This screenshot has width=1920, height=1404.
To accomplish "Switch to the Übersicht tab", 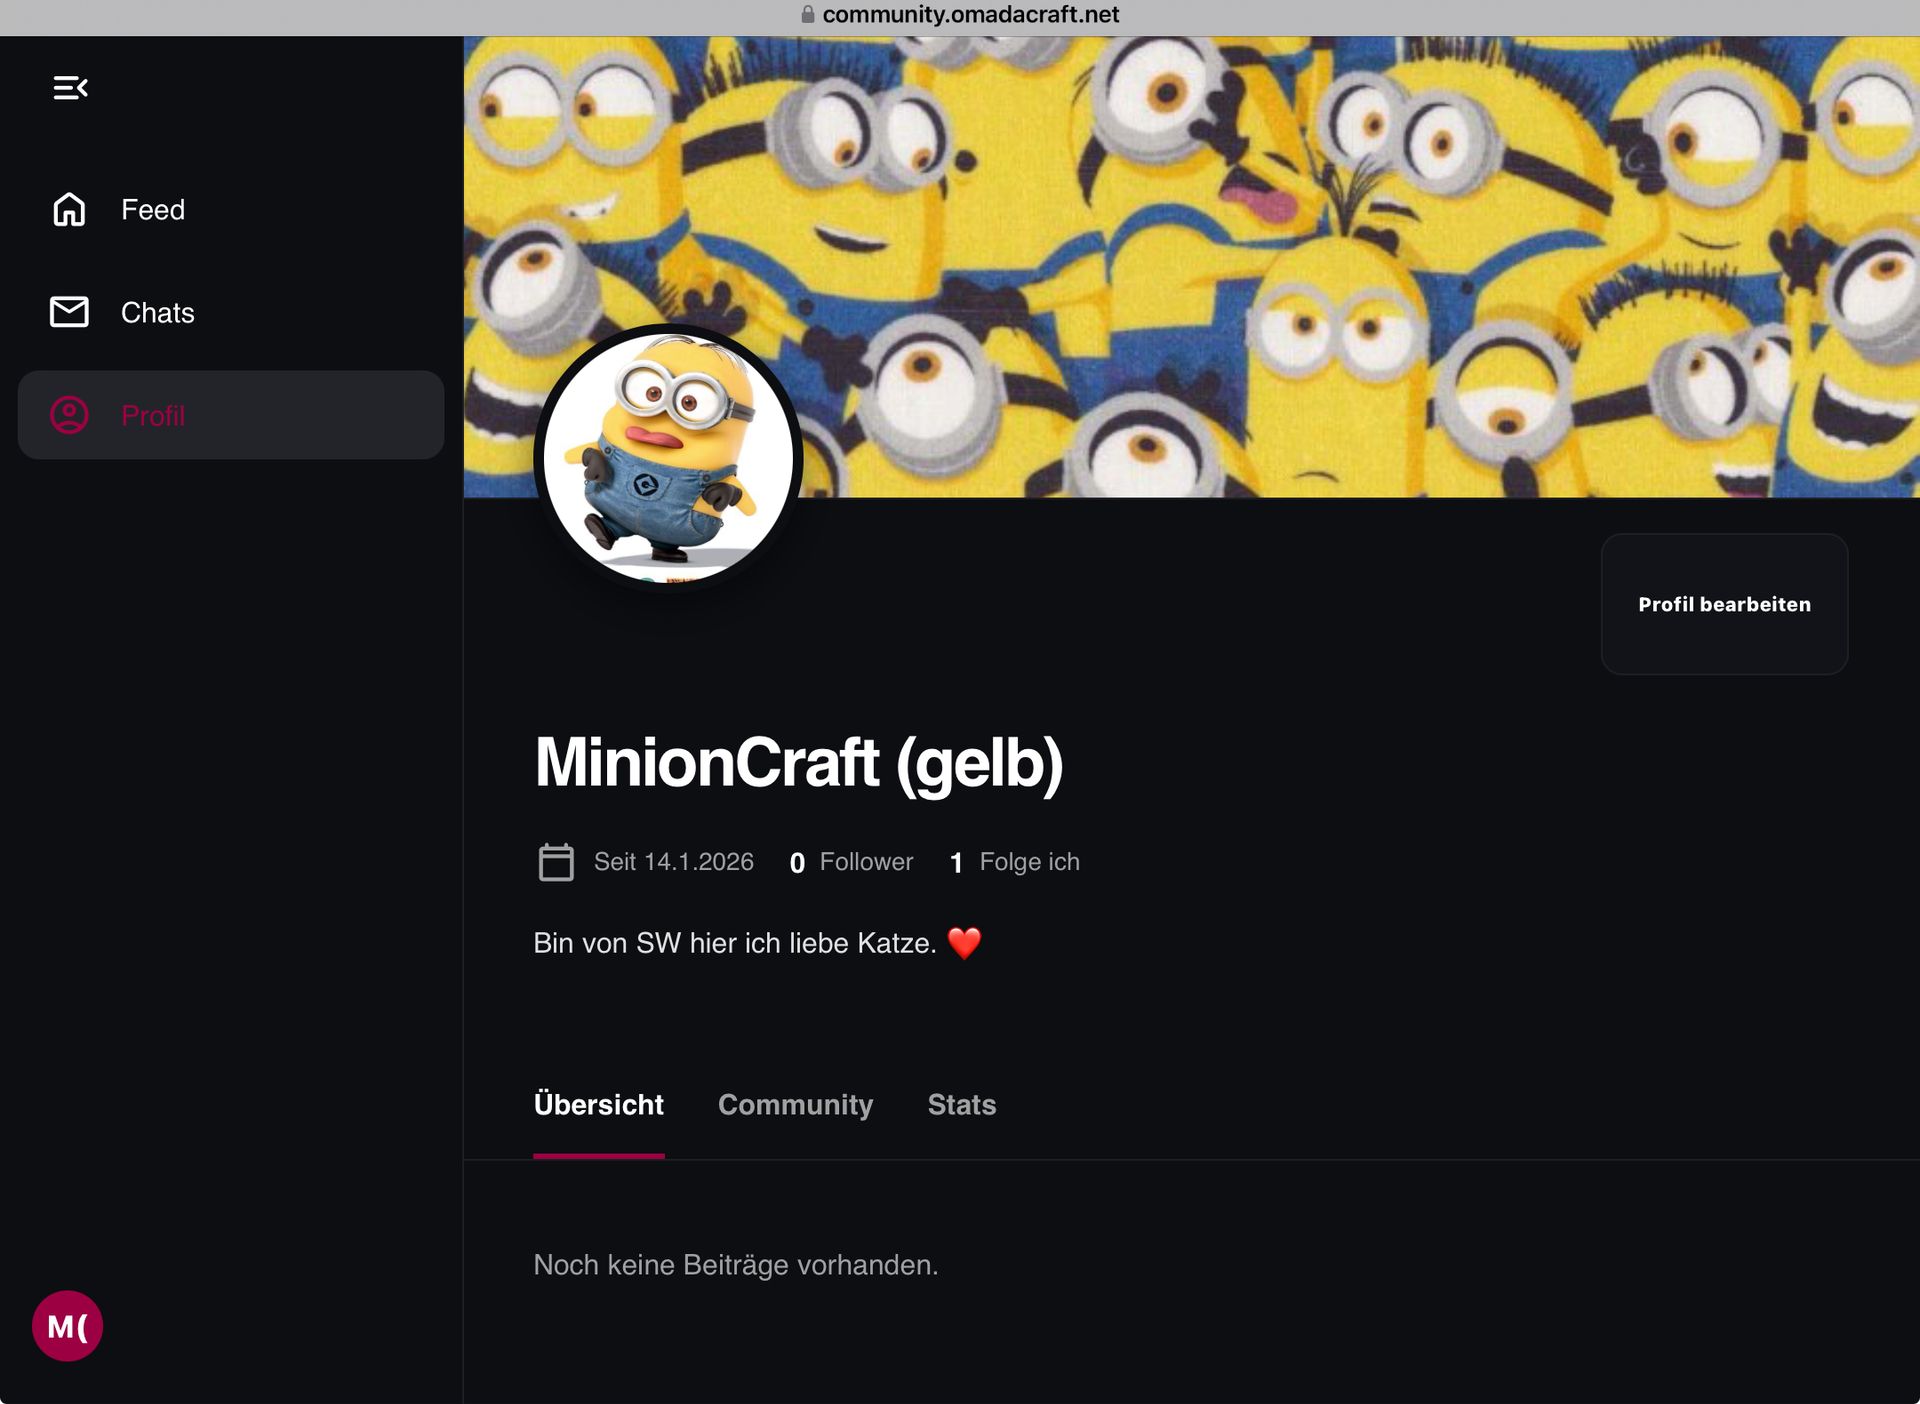I will pos(598,1105).
